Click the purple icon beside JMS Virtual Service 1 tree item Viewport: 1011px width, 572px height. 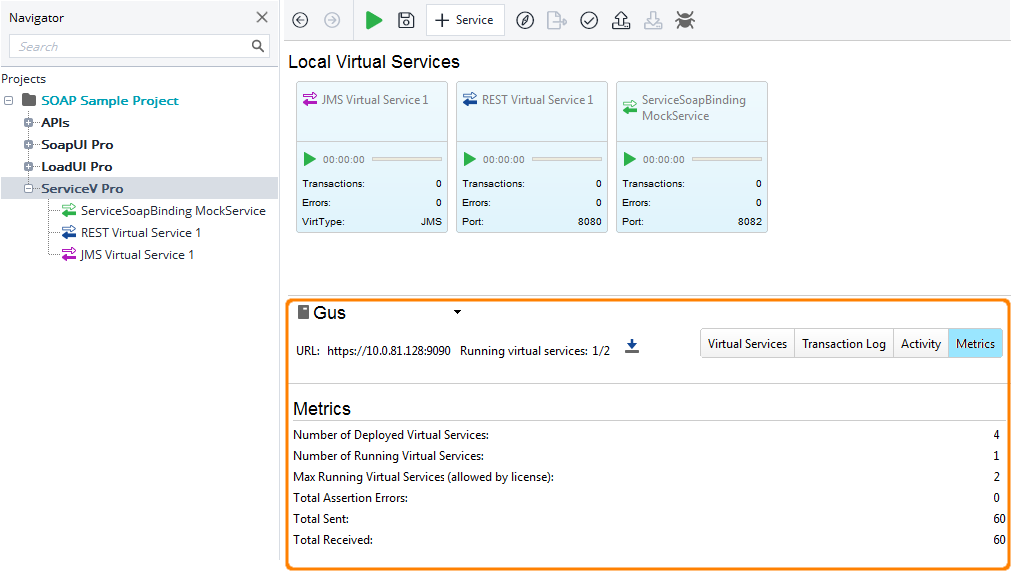point(69,254)
